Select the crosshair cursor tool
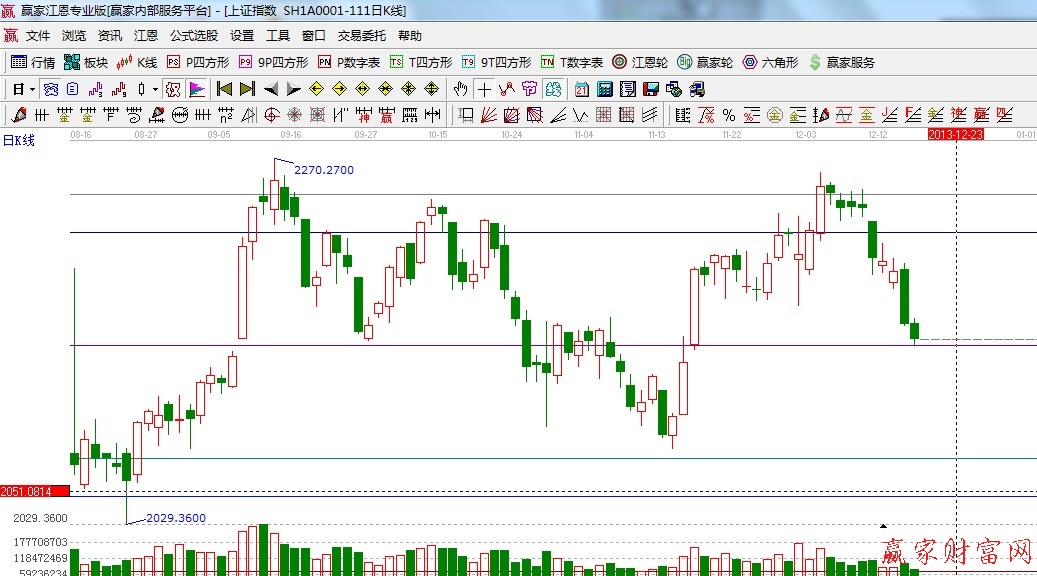 pyautogui.click(x=484, y=89)
